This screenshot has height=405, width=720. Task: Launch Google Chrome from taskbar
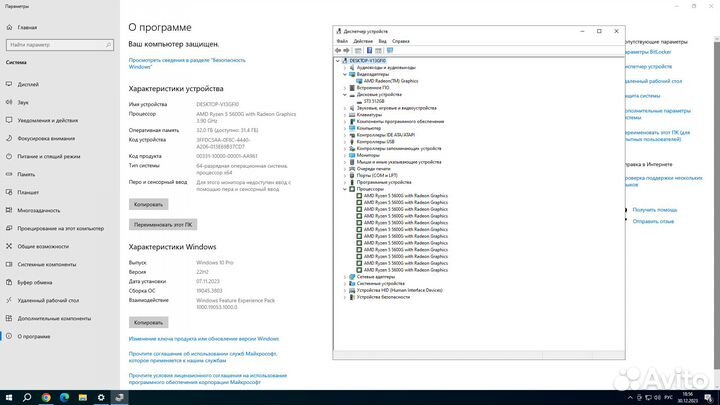pos(46,398)
